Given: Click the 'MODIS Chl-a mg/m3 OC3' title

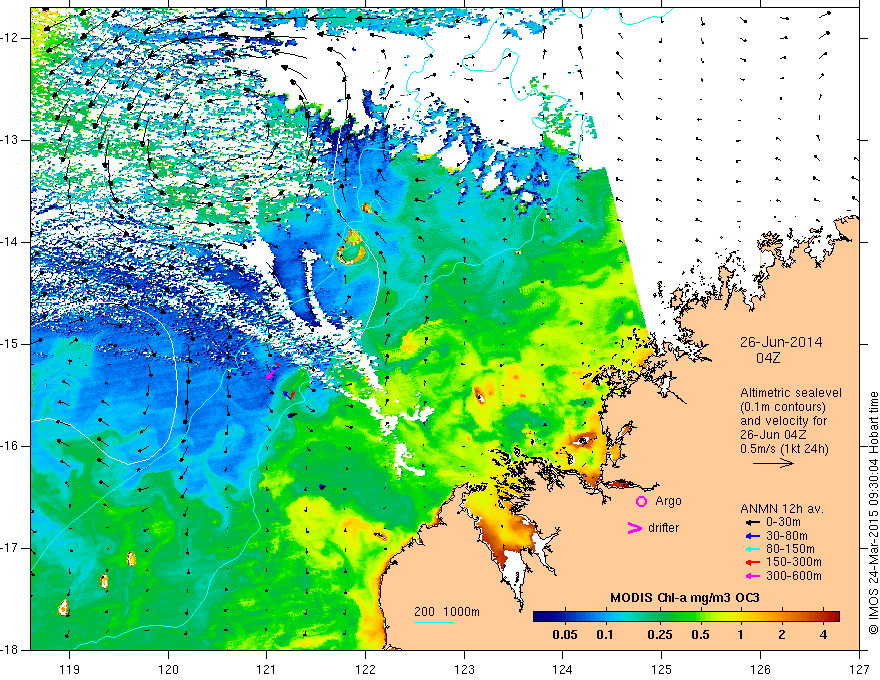Looking at the screenshot, I should pyautogui.click(x=685, y=598).
